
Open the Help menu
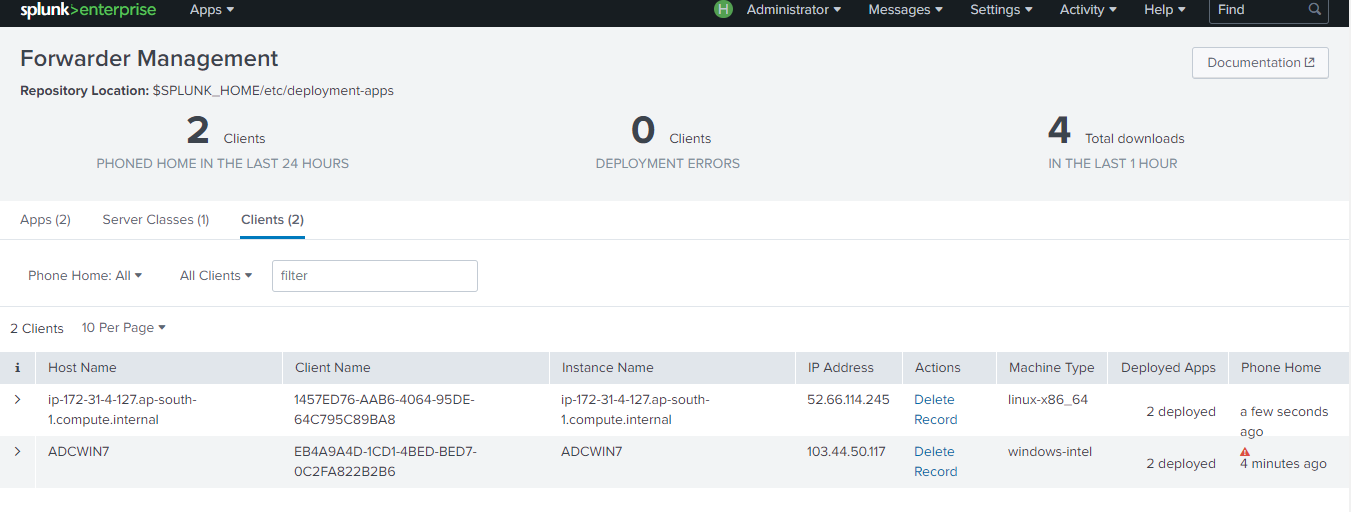1165,10
